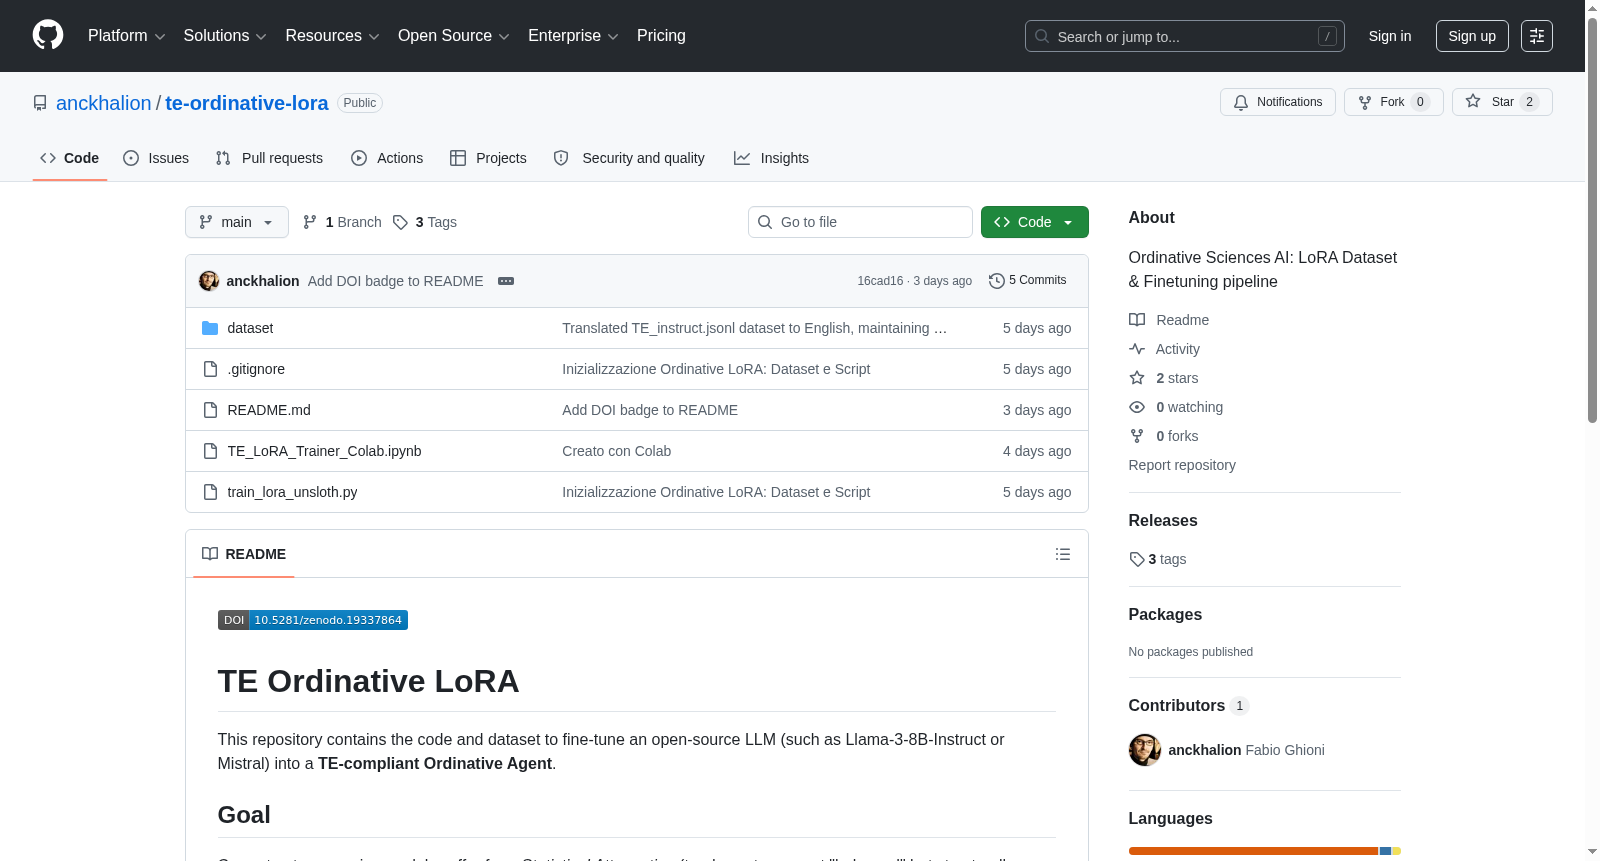Go to the Pricing page
This screenshot has height=861, width=1600.
661,36
